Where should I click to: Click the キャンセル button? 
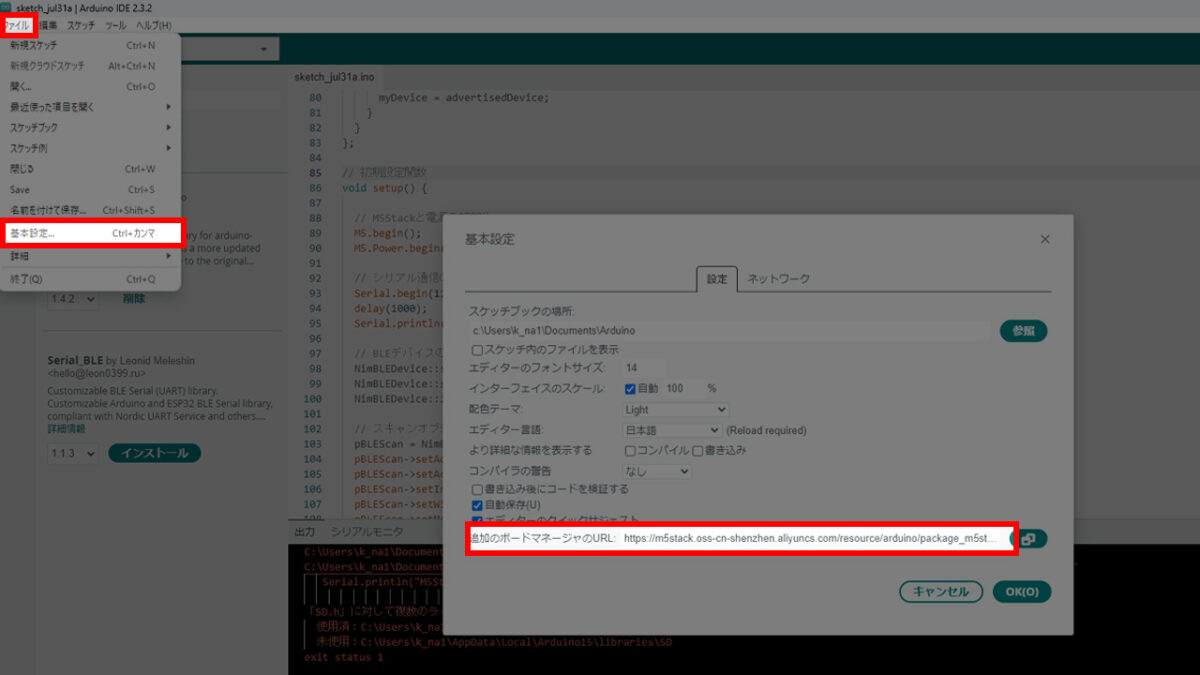(x=940, y=591)
